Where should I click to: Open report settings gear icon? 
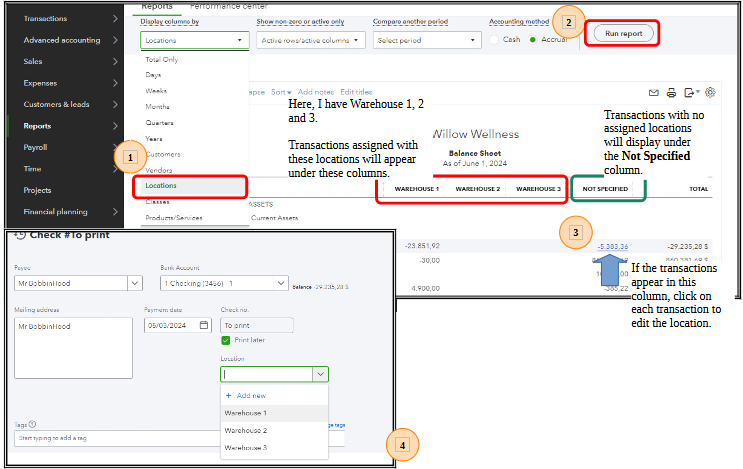coord(710,92)
